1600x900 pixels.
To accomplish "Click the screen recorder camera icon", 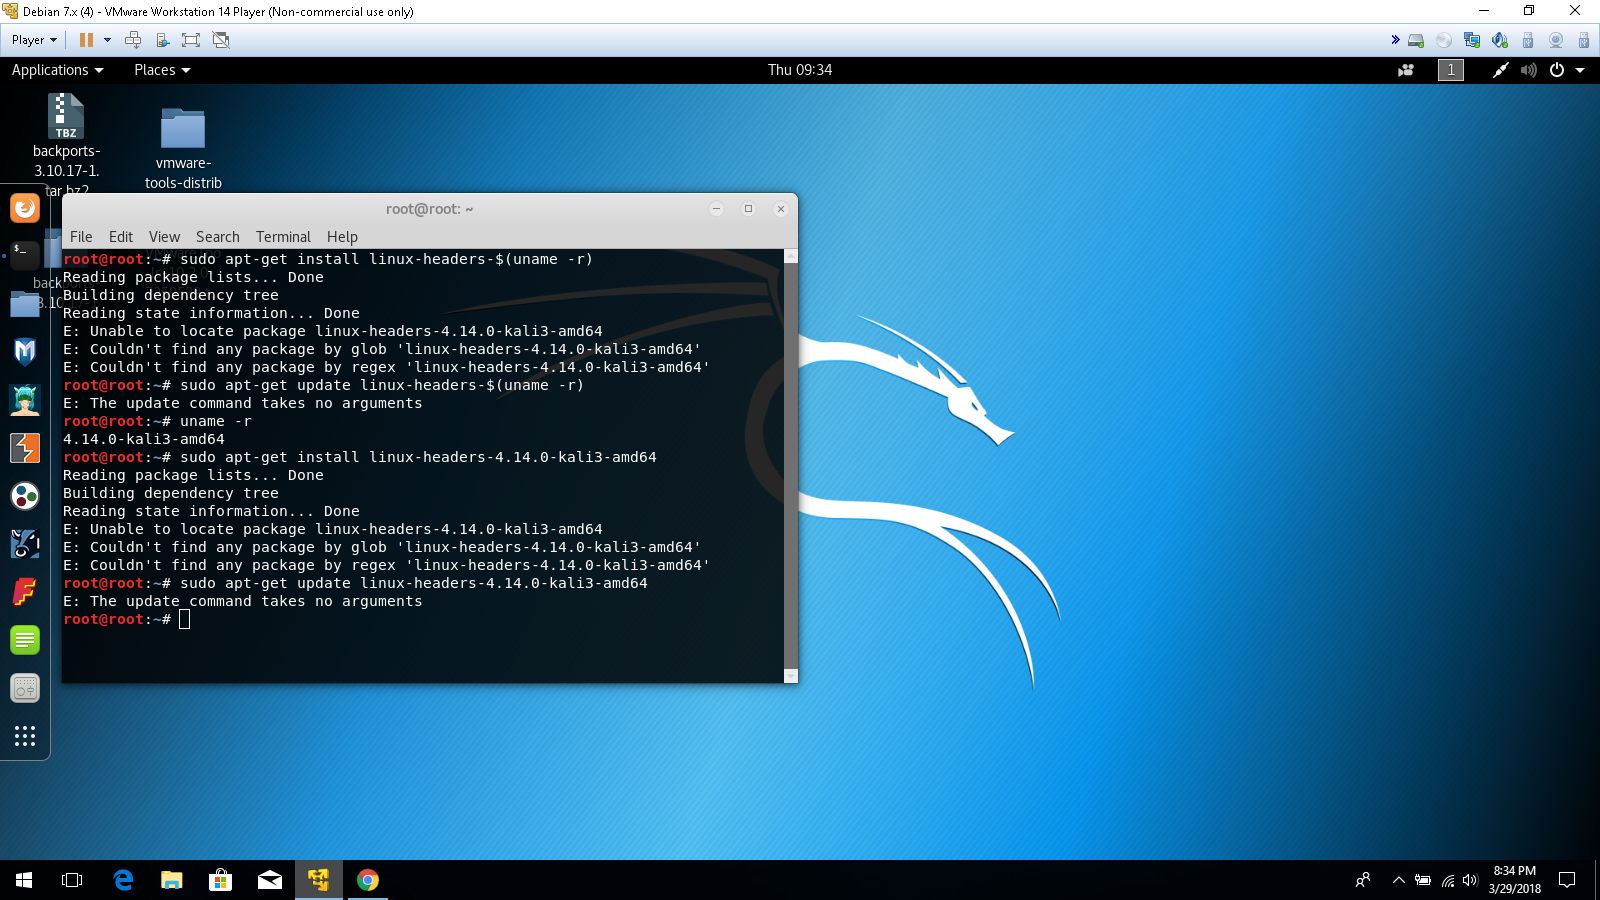I will 1406,70.
